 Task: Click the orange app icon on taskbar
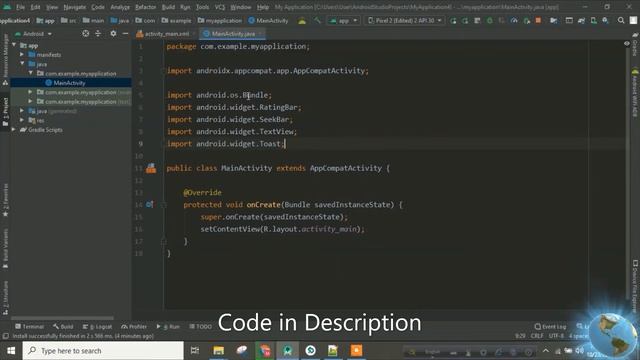tap(356, 351)
